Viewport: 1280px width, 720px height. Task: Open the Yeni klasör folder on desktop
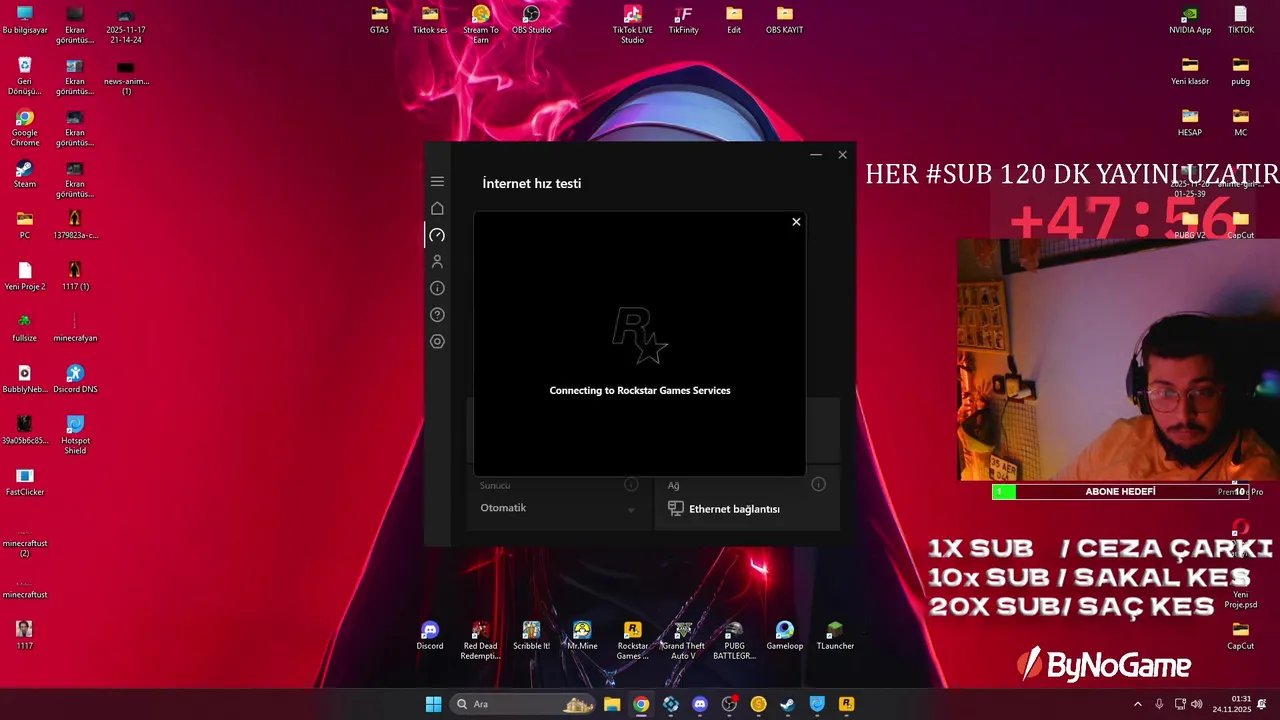(x=1190, y=71)
